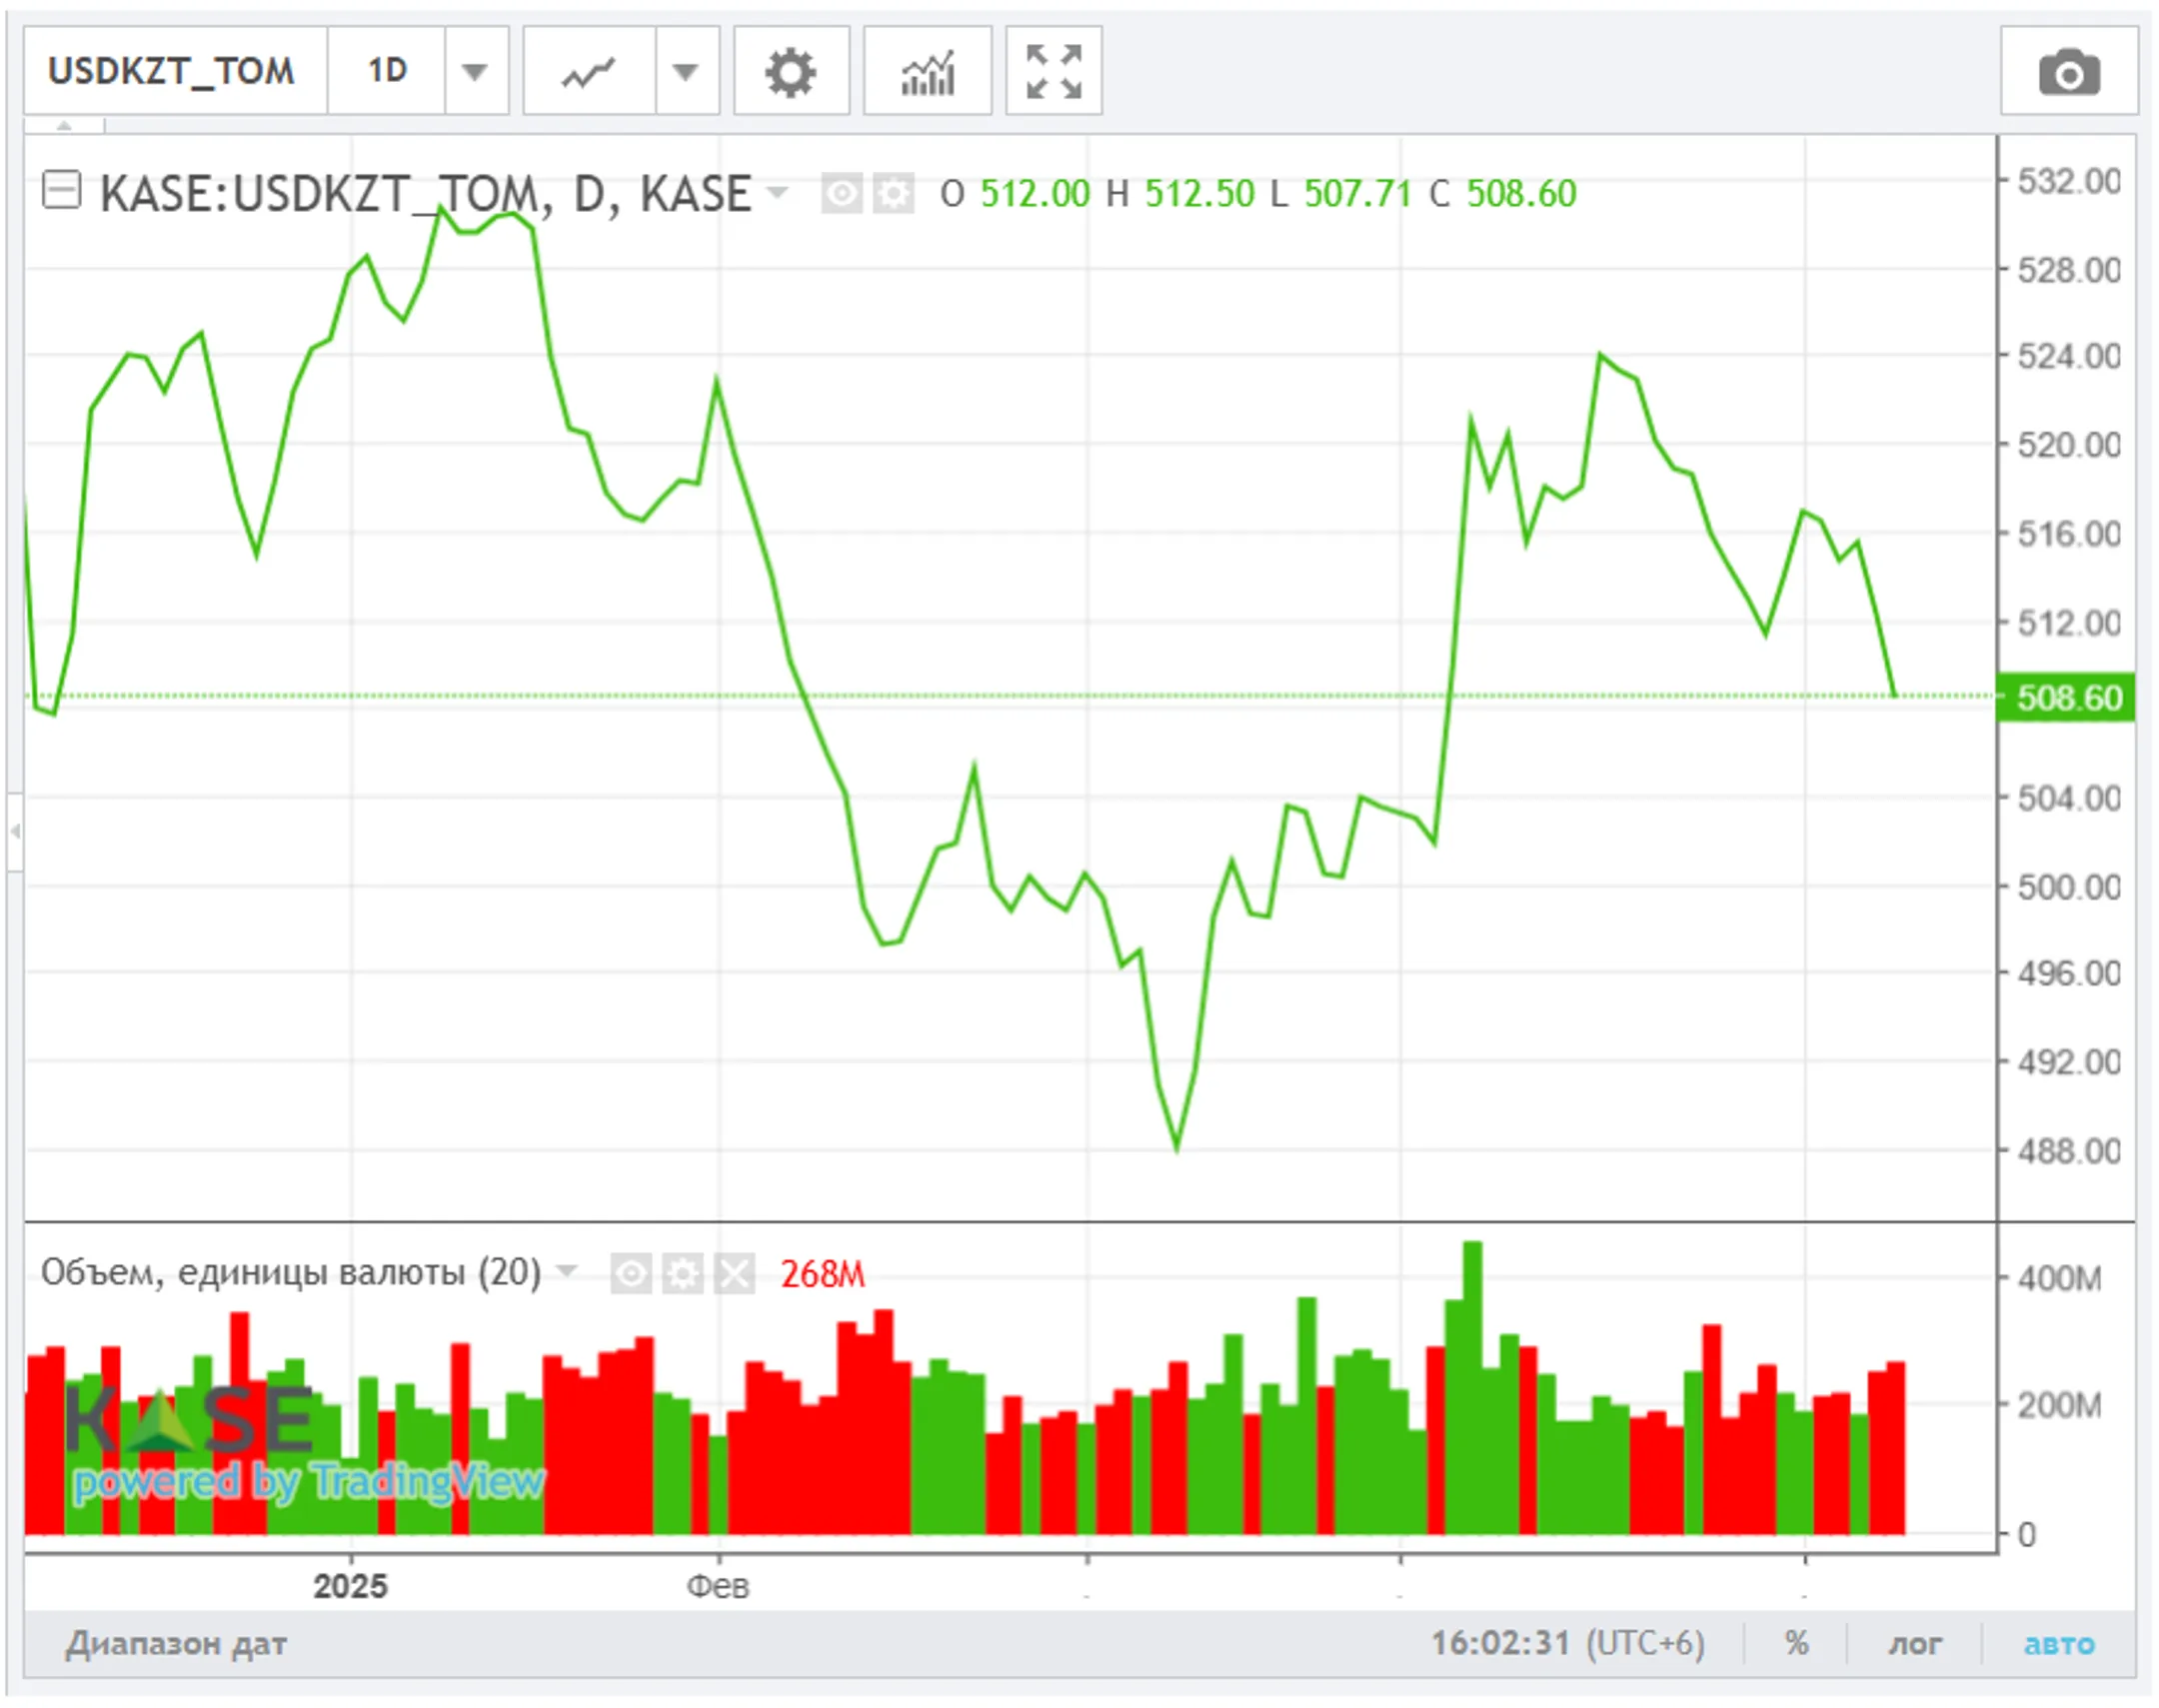Open the Диапазон дат date range option
The height and width of the screenshot is (1708, 2159).
[176, 1644]
